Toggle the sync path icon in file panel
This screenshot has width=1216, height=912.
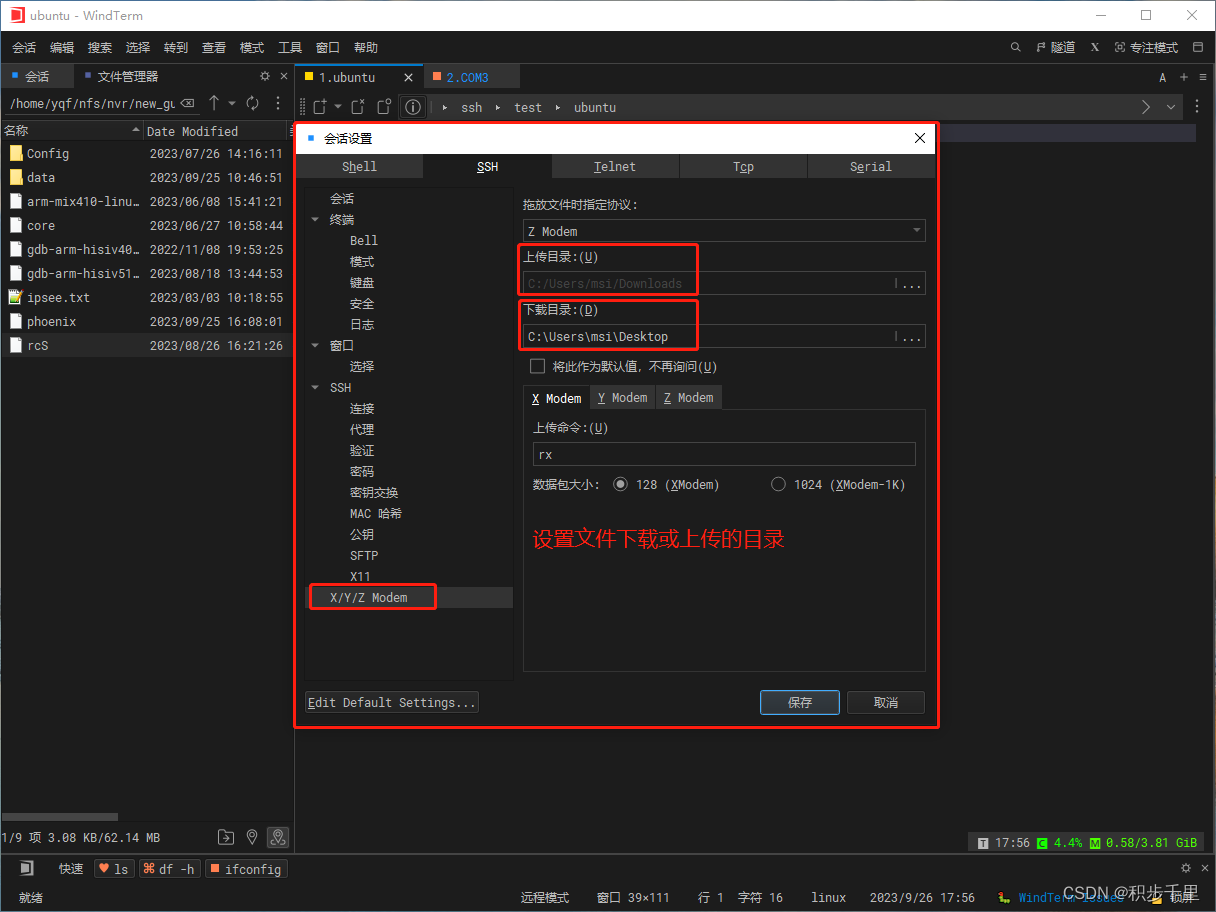point(278,837)
